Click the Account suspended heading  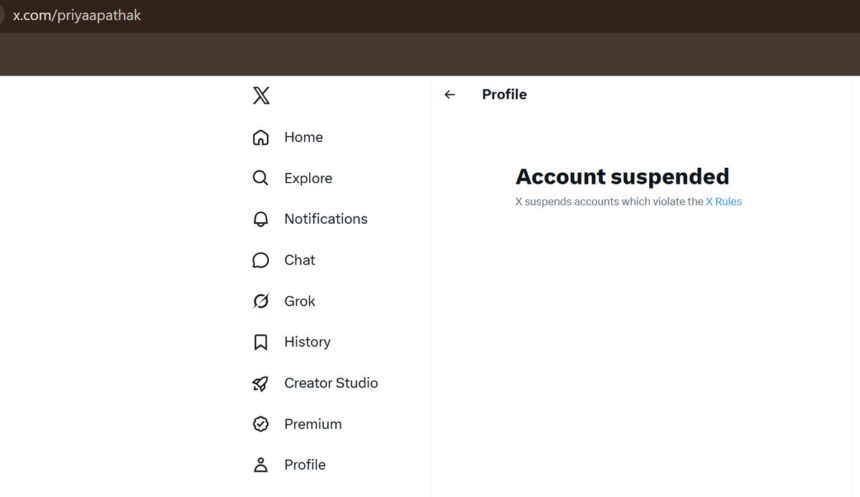coord(622,177)
